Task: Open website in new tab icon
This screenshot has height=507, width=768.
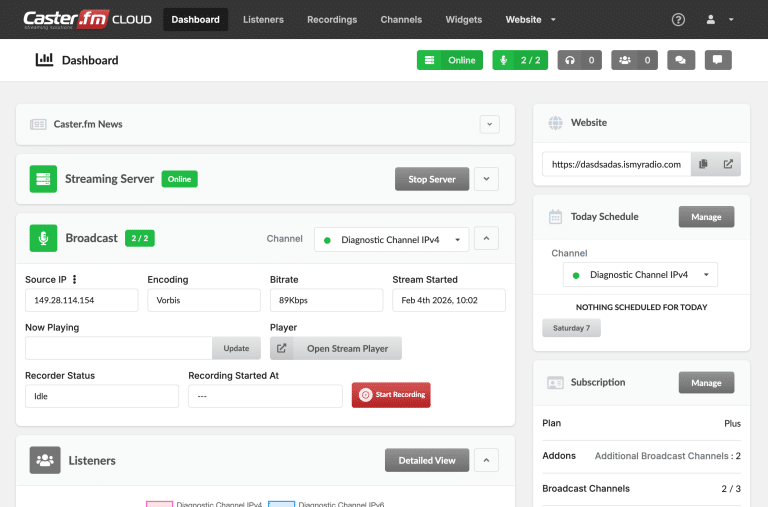Action: pos(728,164)
